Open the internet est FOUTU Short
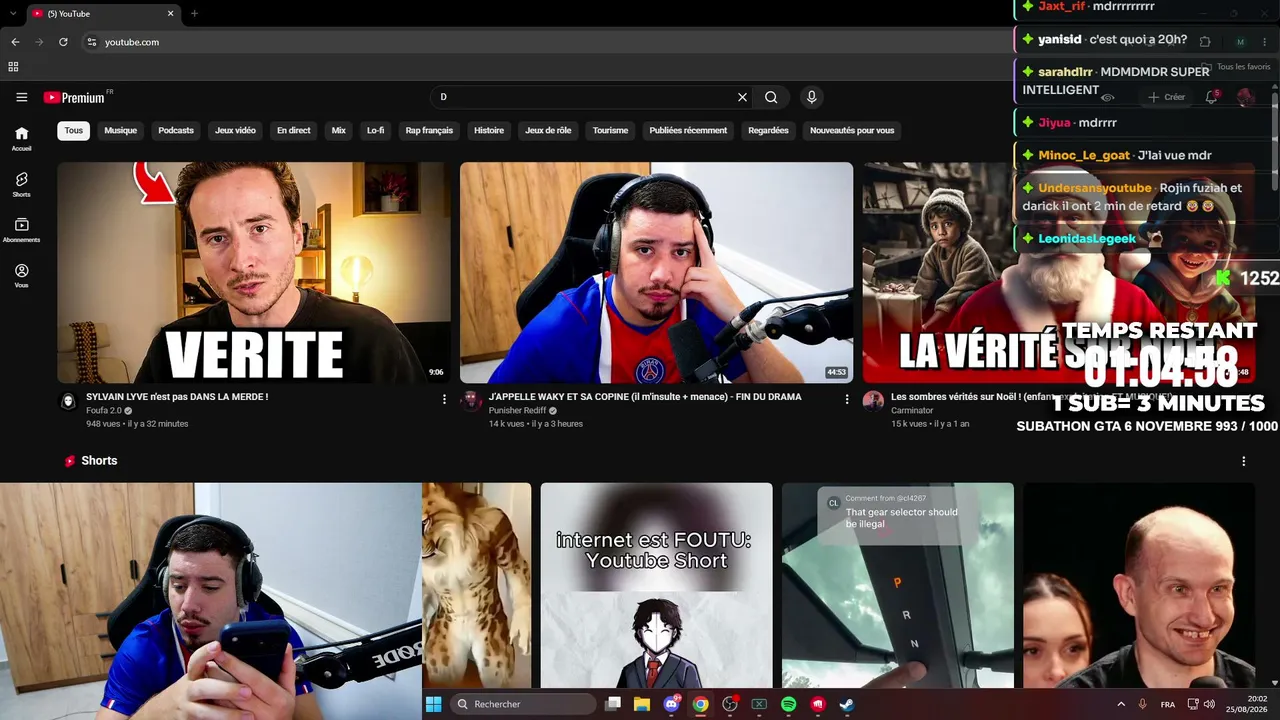This screenshot has height=720, width=1280. (x=656, y=586)
